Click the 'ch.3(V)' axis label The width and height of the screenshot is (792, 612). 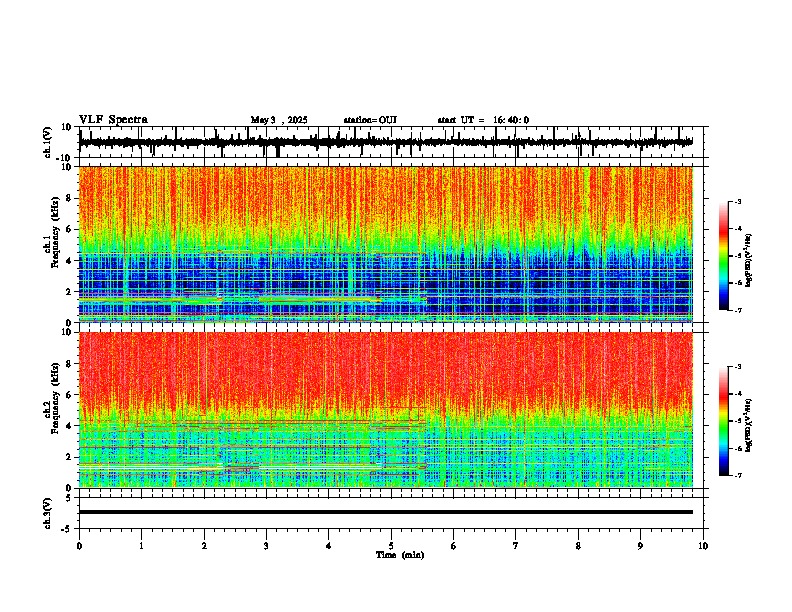pyautogui.click(x=48, y=513)
